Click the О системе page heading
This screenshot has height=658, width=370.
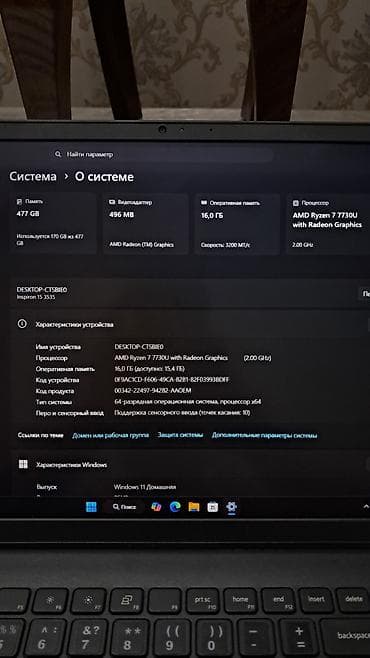pyautogui.click(x=104, y=177)
